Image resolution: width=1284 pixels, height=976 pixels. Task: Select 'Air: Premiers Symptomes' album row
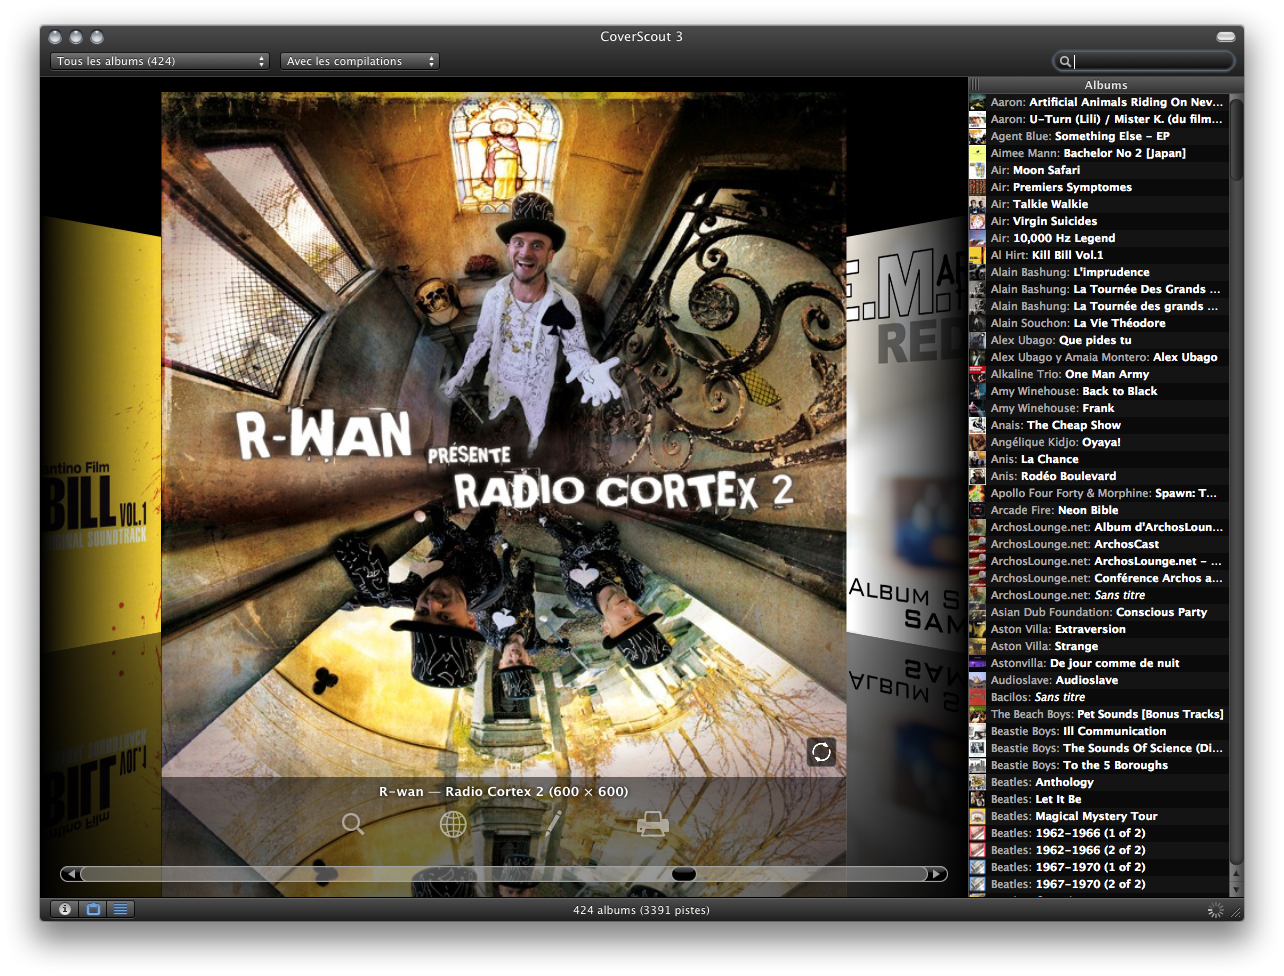click(1098, 187)
